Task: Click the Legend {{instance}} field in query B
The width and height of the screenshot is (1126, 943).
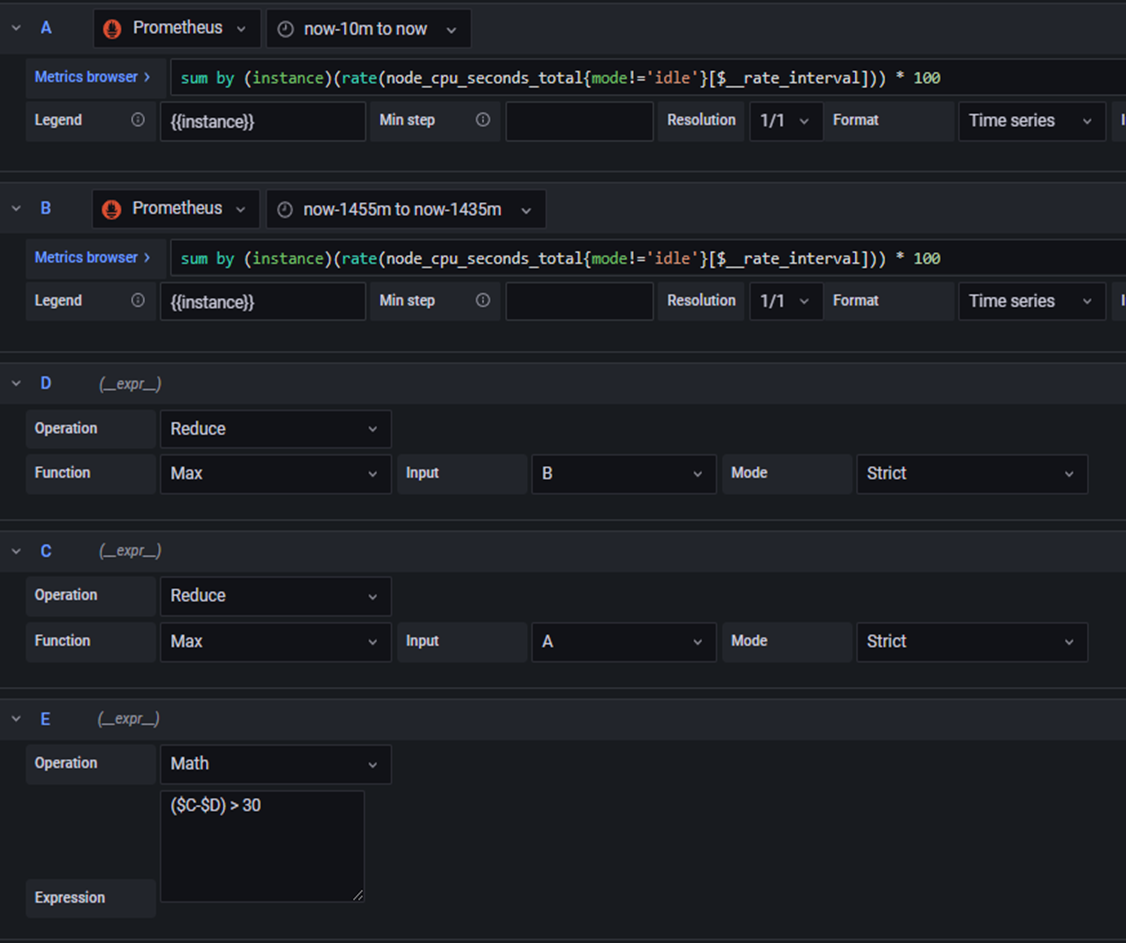Action: pyautogui.click(x=263, y=302)
